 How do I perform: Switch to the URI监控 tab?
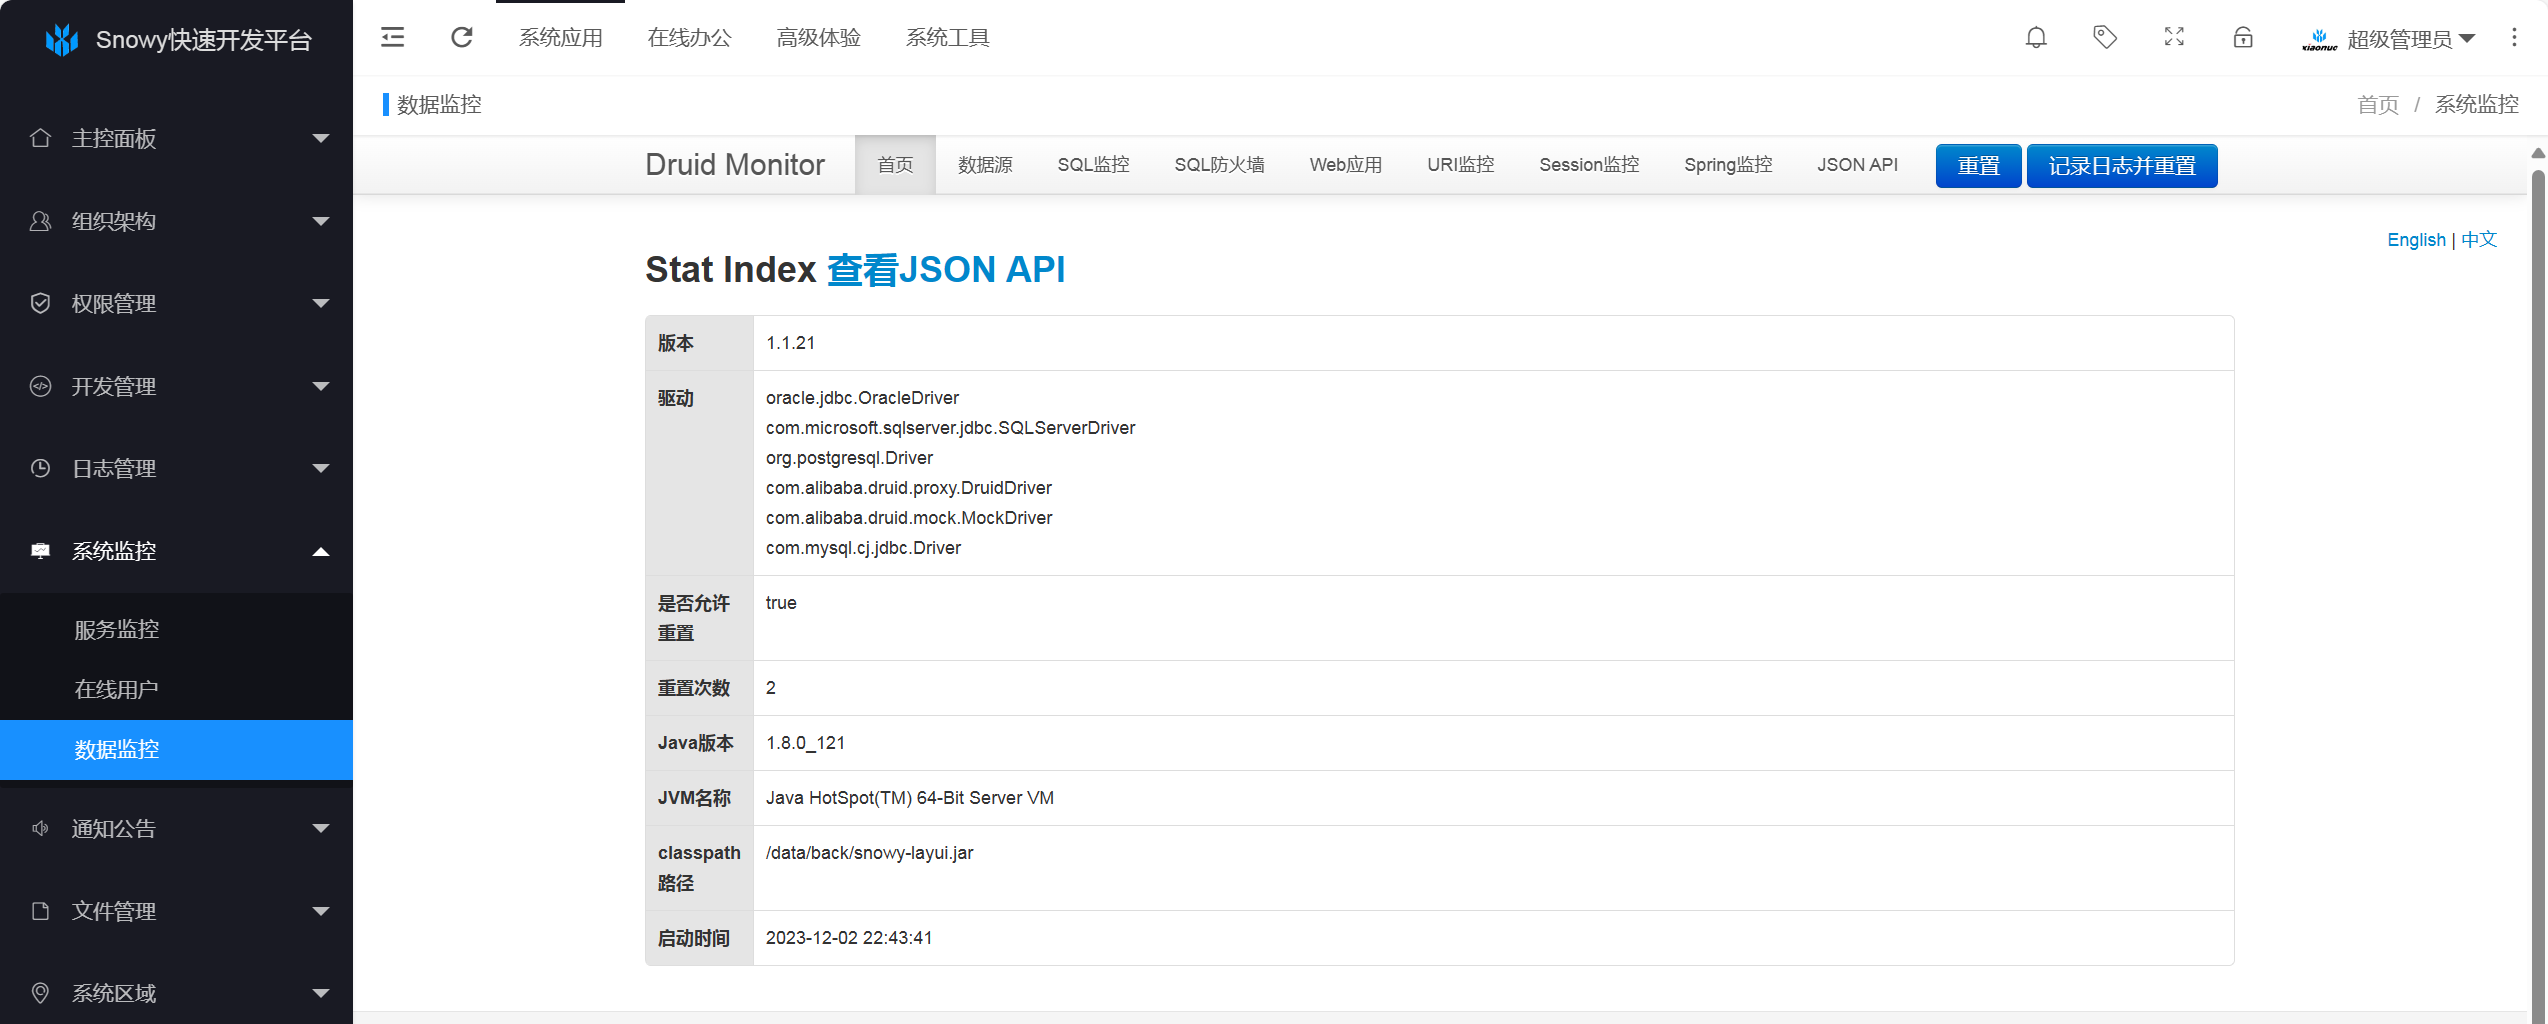pyautogui.click(x=1460, y=165)
